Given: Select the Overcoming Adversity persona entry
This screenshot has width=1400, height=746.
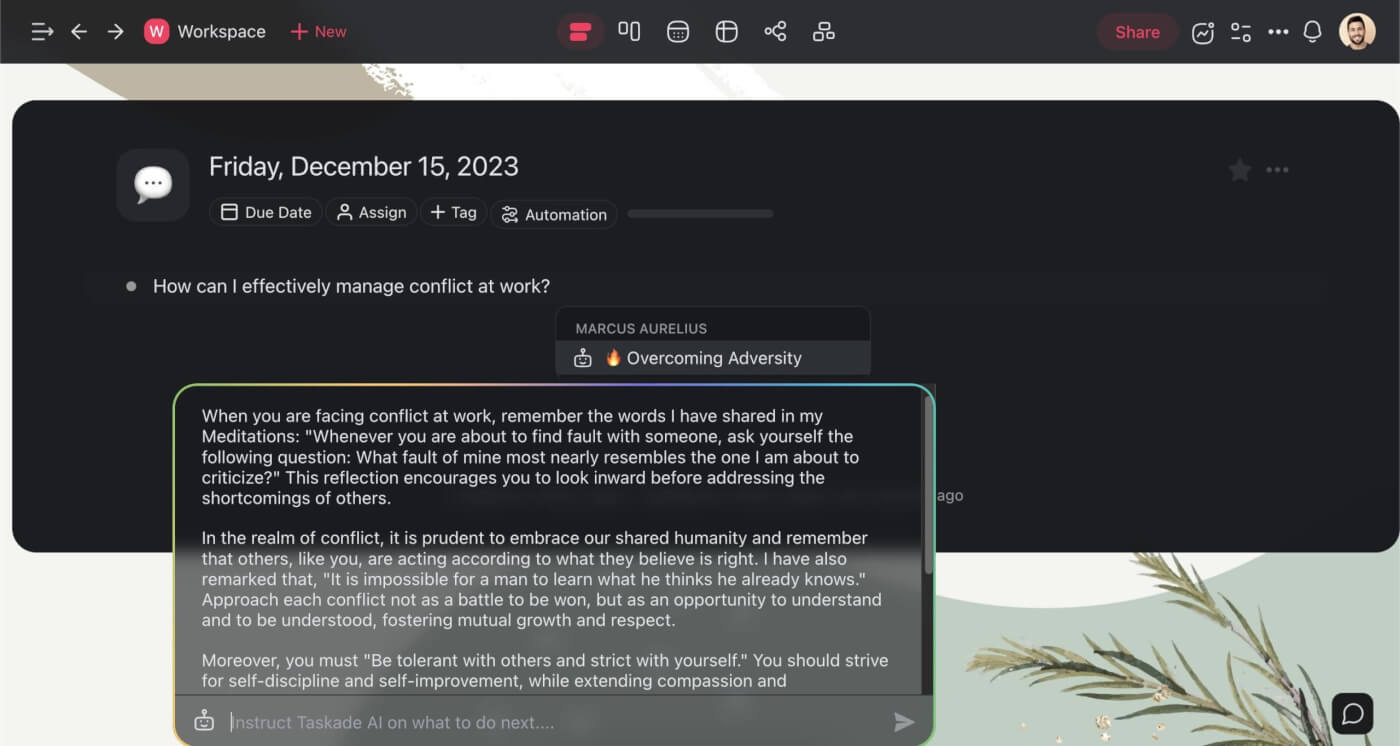Looking at the screenshot, I should pos(713,357).
